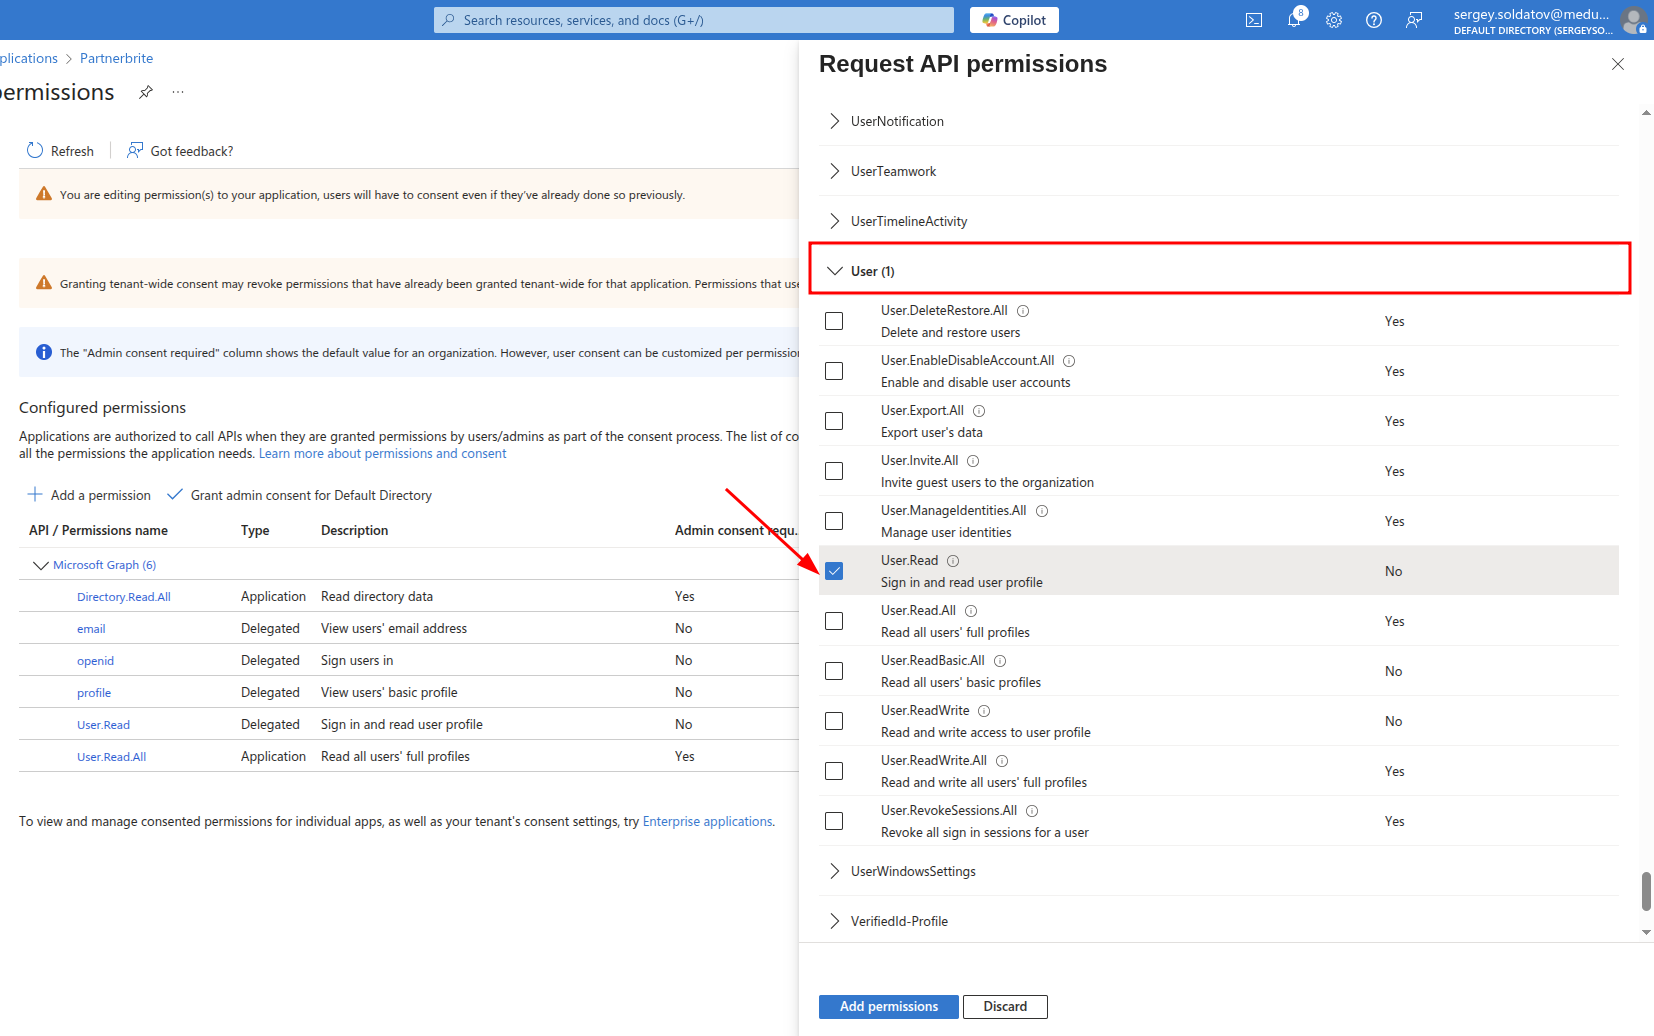1654x1036 pixels.
Task: Show info icon next to User.Read
Action: coord(953,561)
